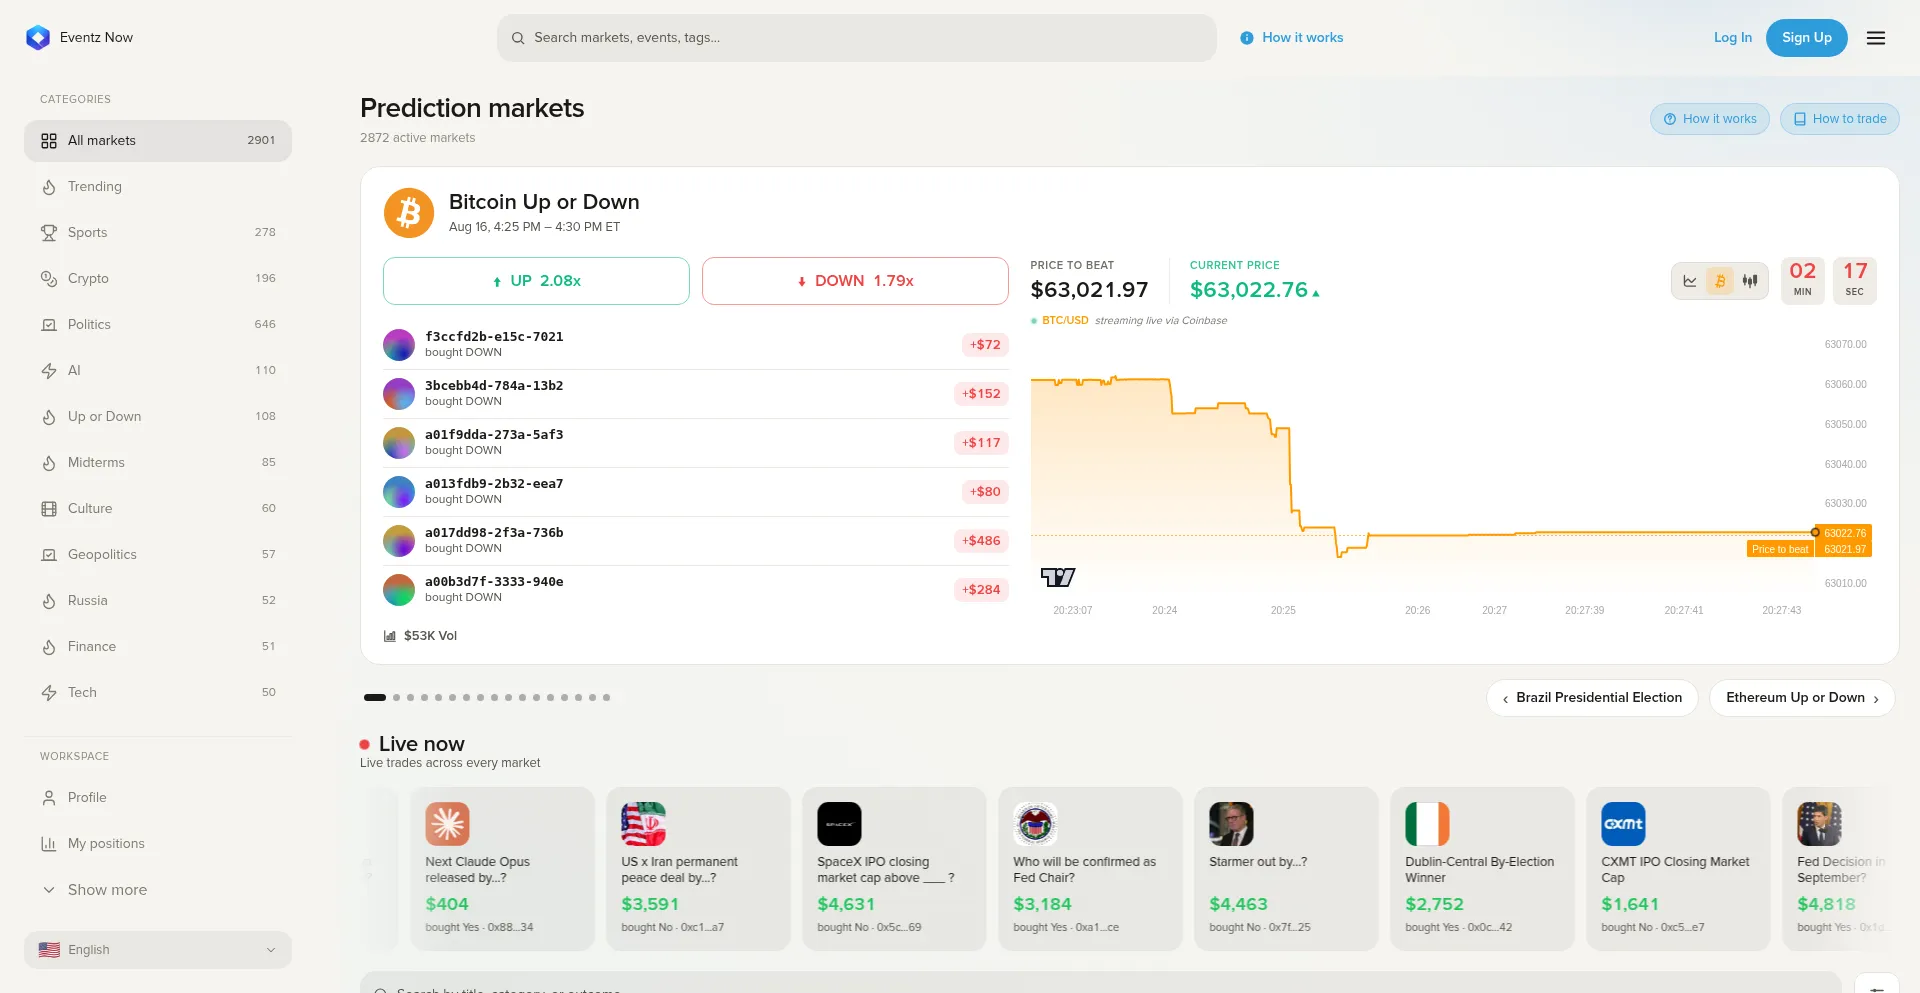
Task: Click the info icon beside How it works
Action: tap(1247, 38)
